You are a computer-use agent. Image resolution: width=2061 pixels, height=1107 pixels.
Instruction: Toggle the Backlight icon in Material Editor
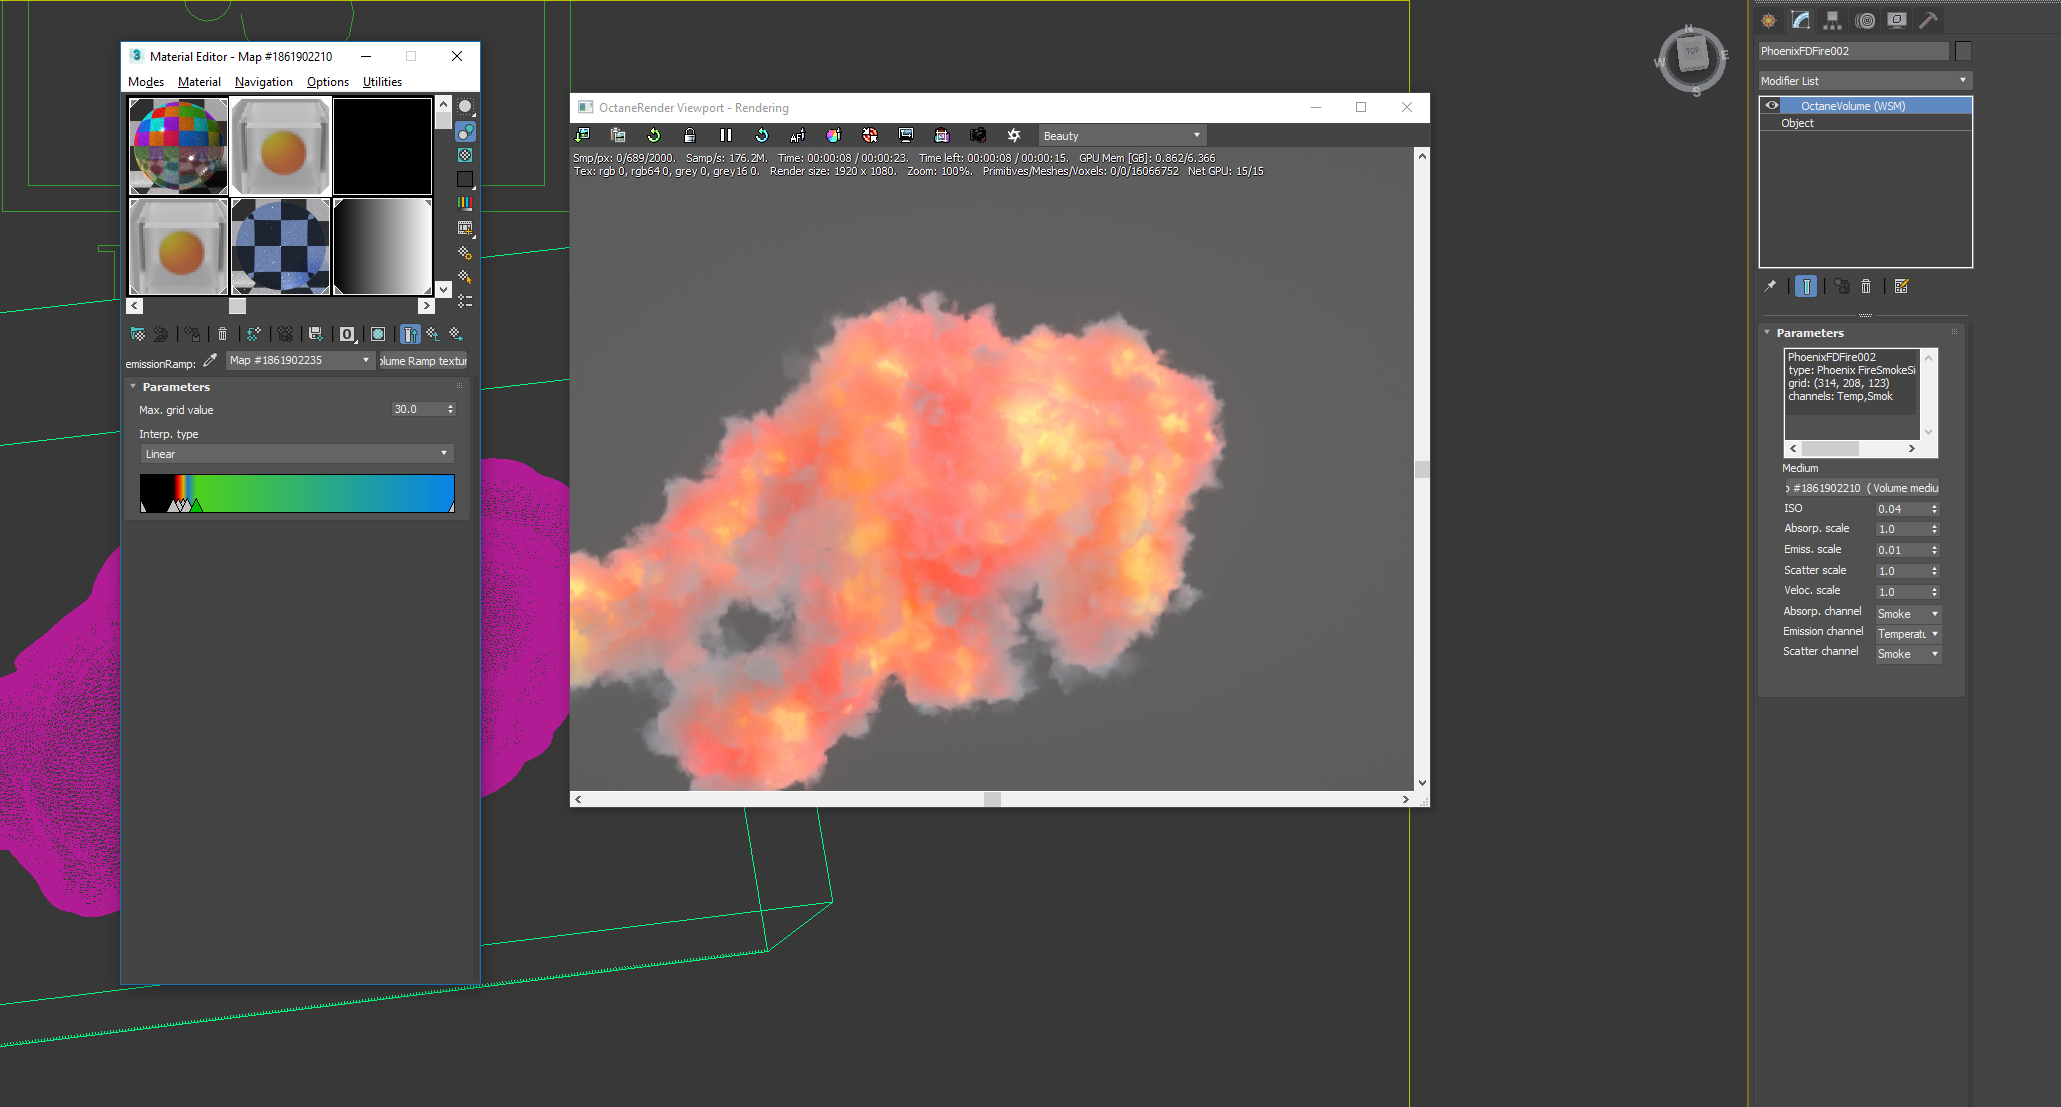click(465, 131)
